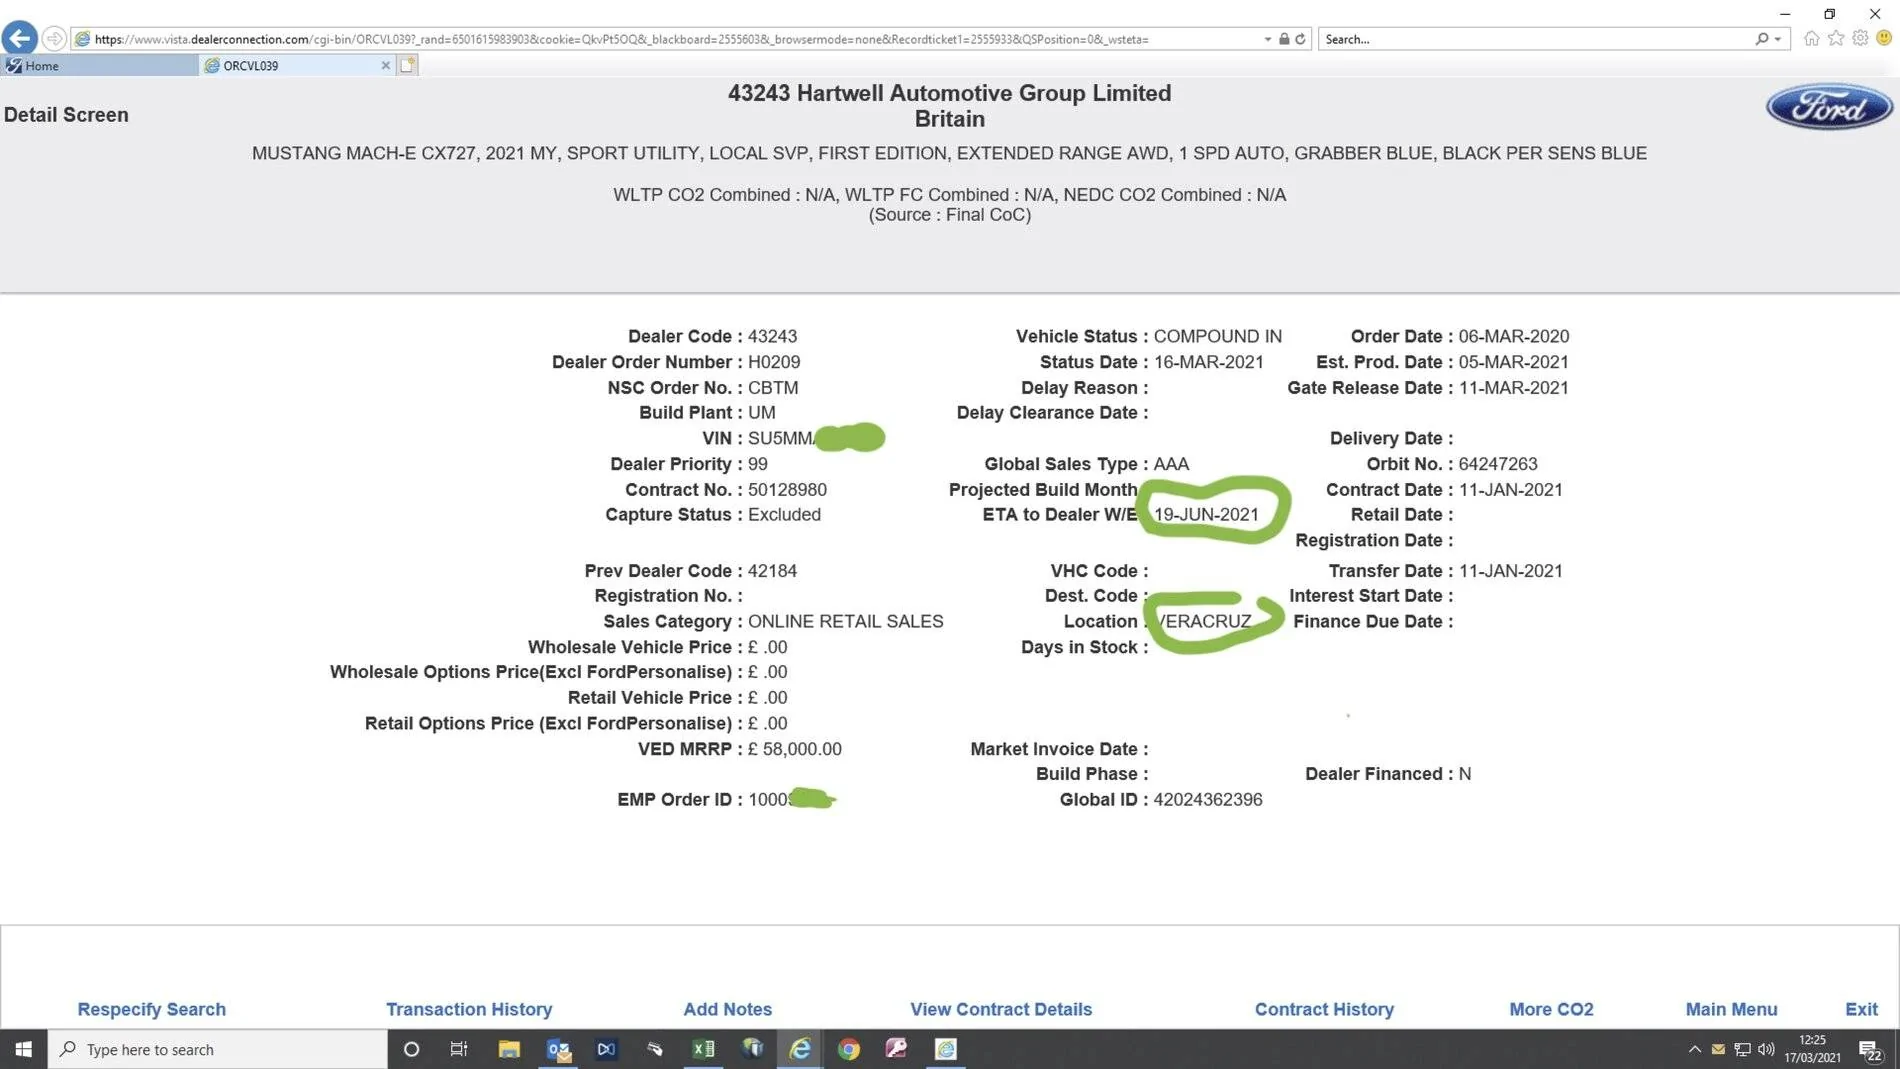Open Google Chrome from taskbar
The height and width of the screenshot is (1069, 1900).
[x=849, y=1049]
